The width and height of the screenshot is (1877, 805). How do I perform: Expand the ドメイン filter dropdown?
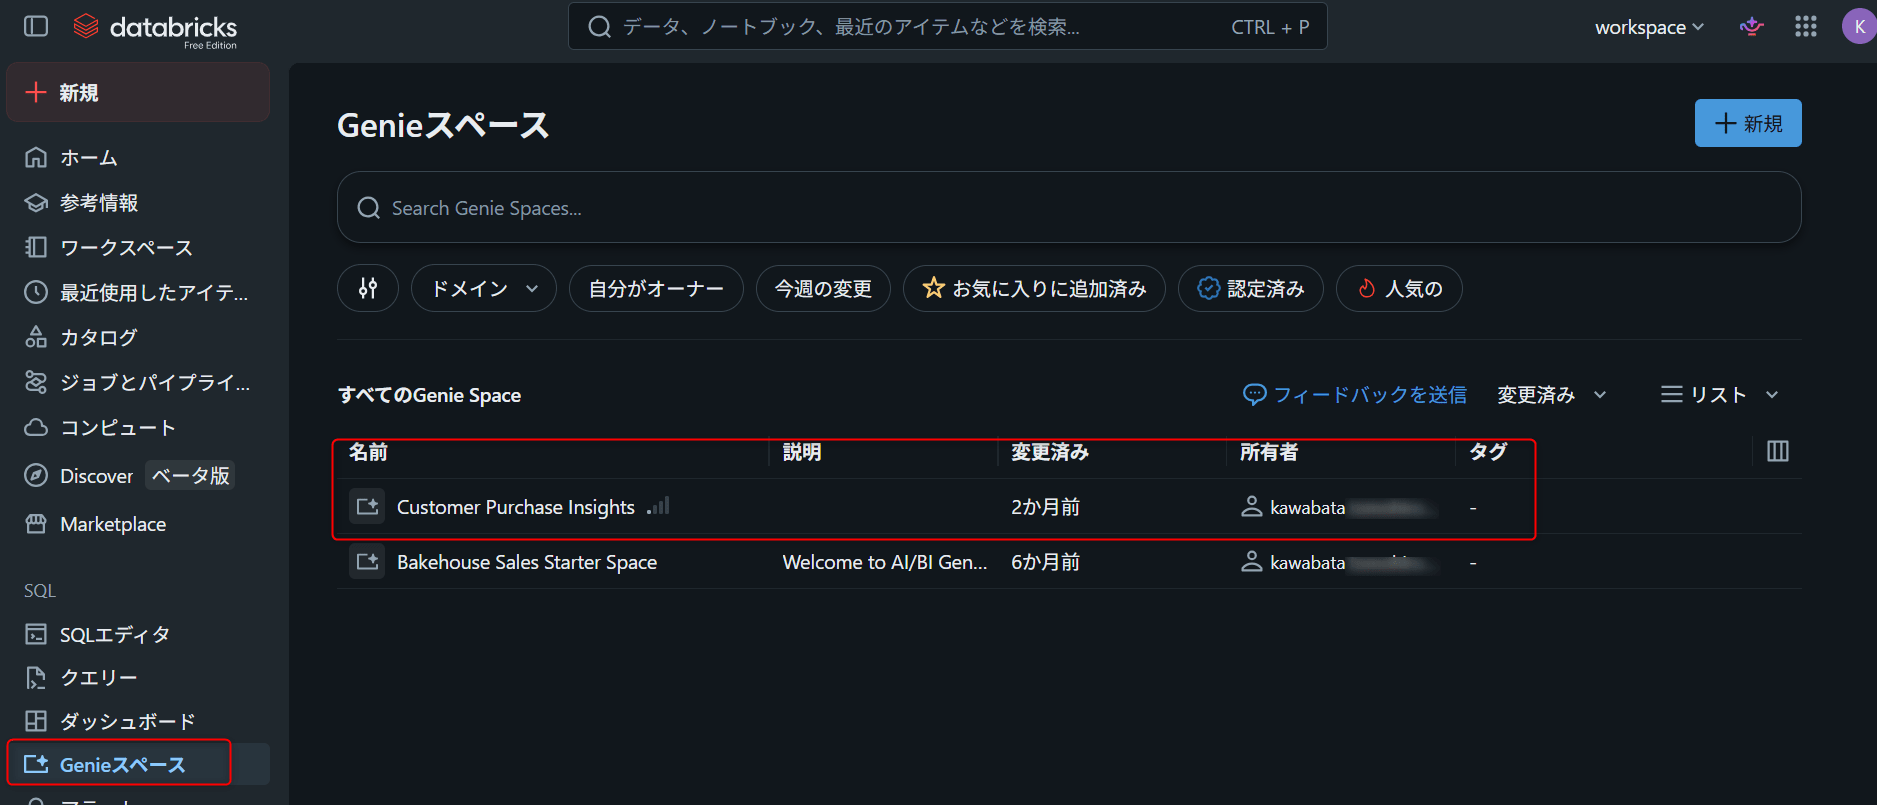click(x=484, y=288)
